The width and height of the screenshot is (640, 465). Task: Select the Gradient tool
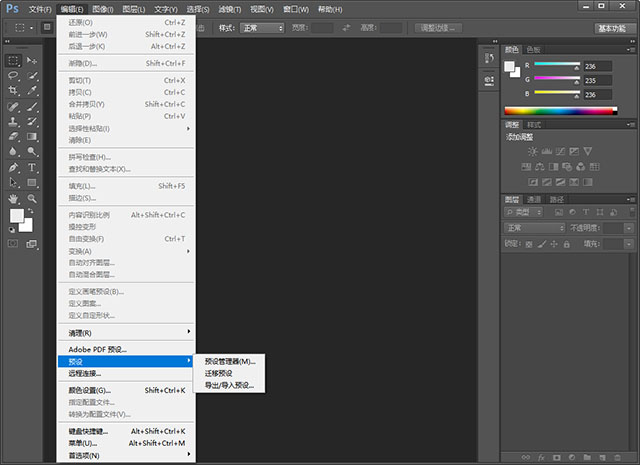(x=32, y=136)
